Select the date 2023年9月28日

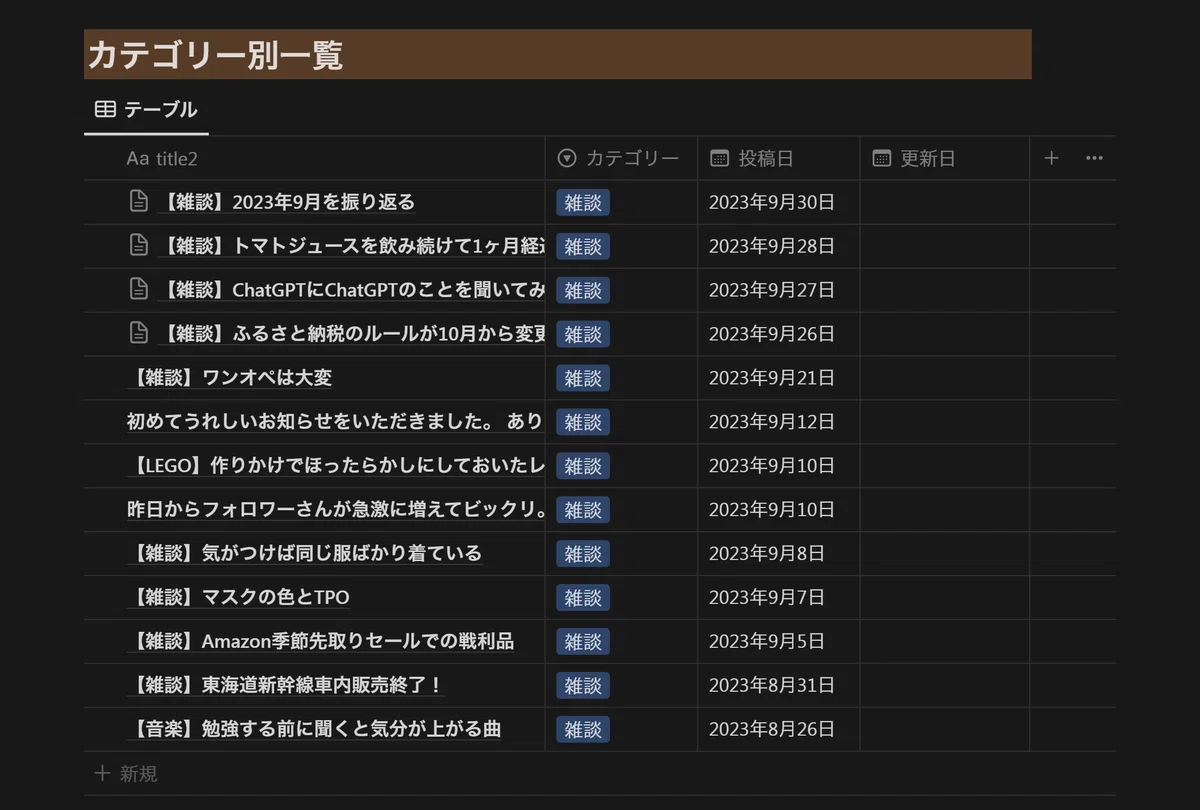pyautogui.click(x=771, y=246)
